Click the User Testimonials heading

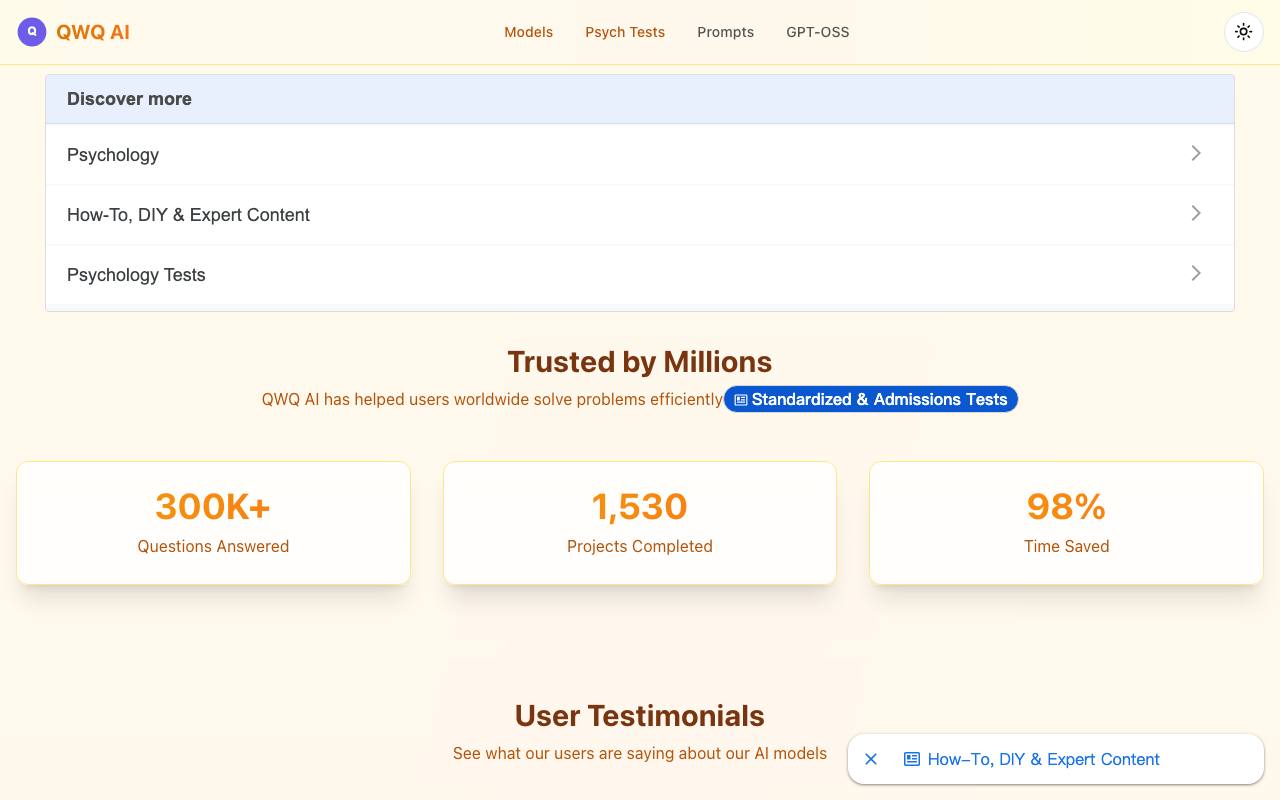tap(640, 716)
